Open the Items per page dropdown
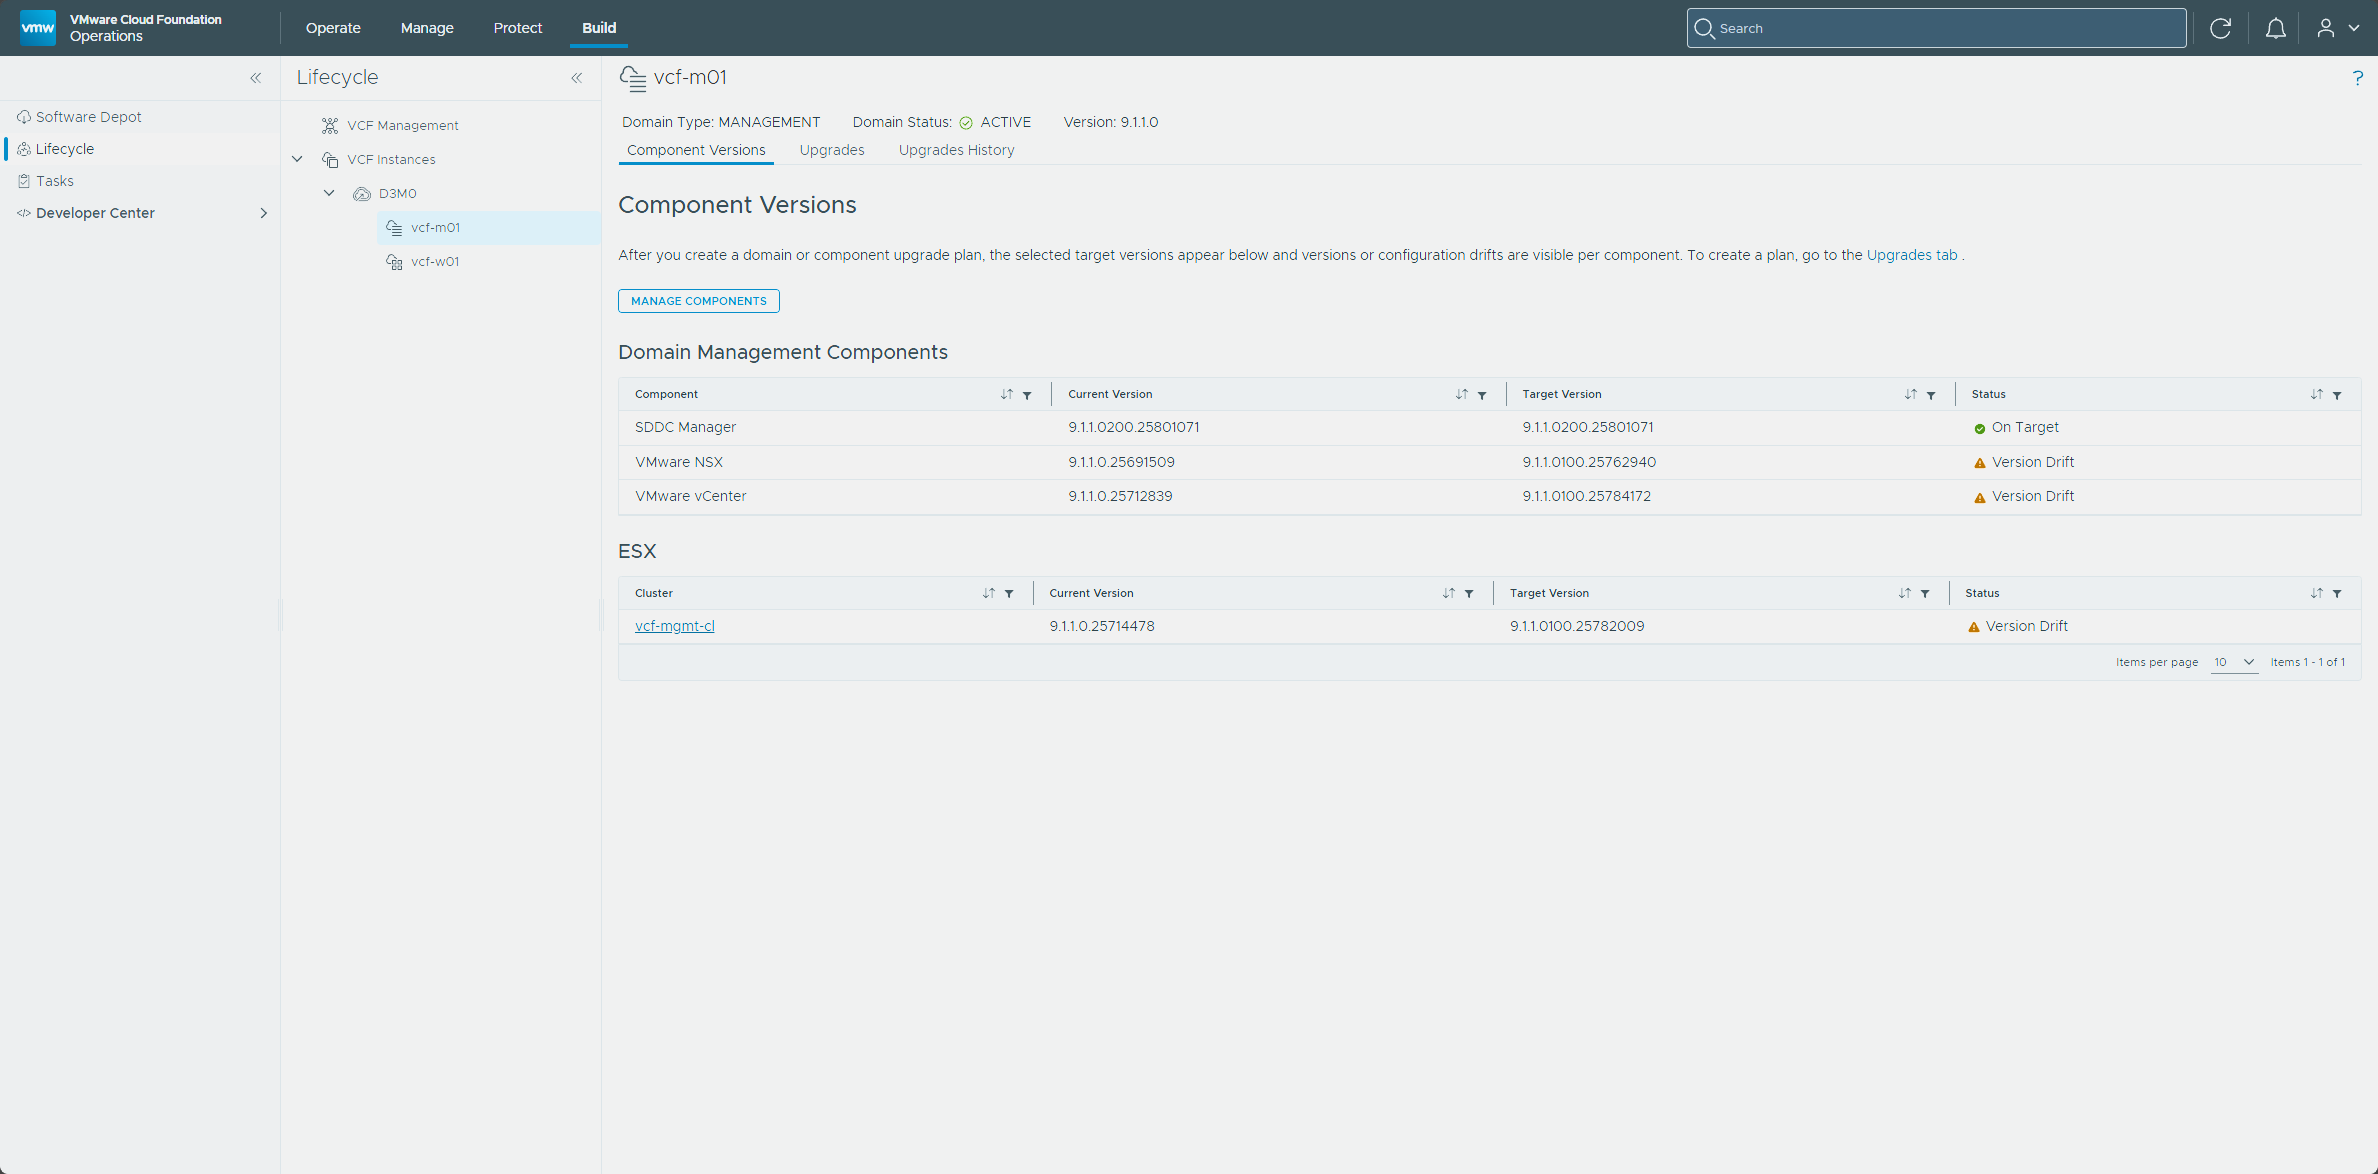 2234,662
